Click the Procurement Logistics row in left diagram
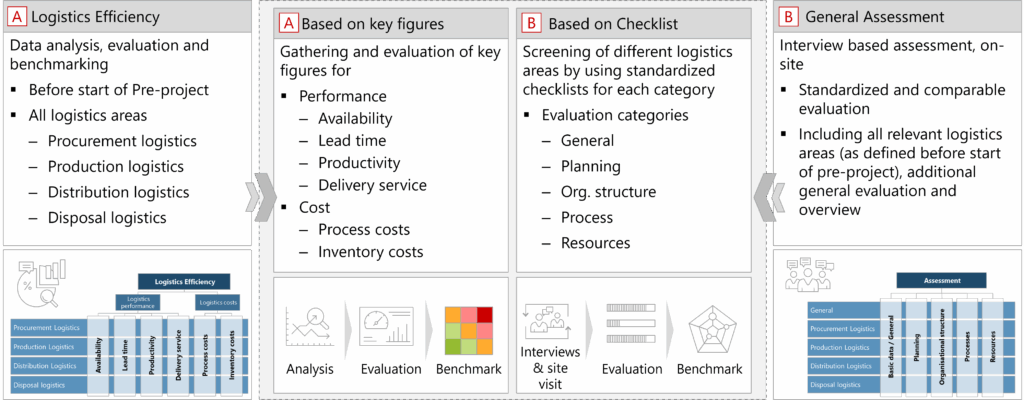This screenshot has width=1024, height=400. click(49, 326)
